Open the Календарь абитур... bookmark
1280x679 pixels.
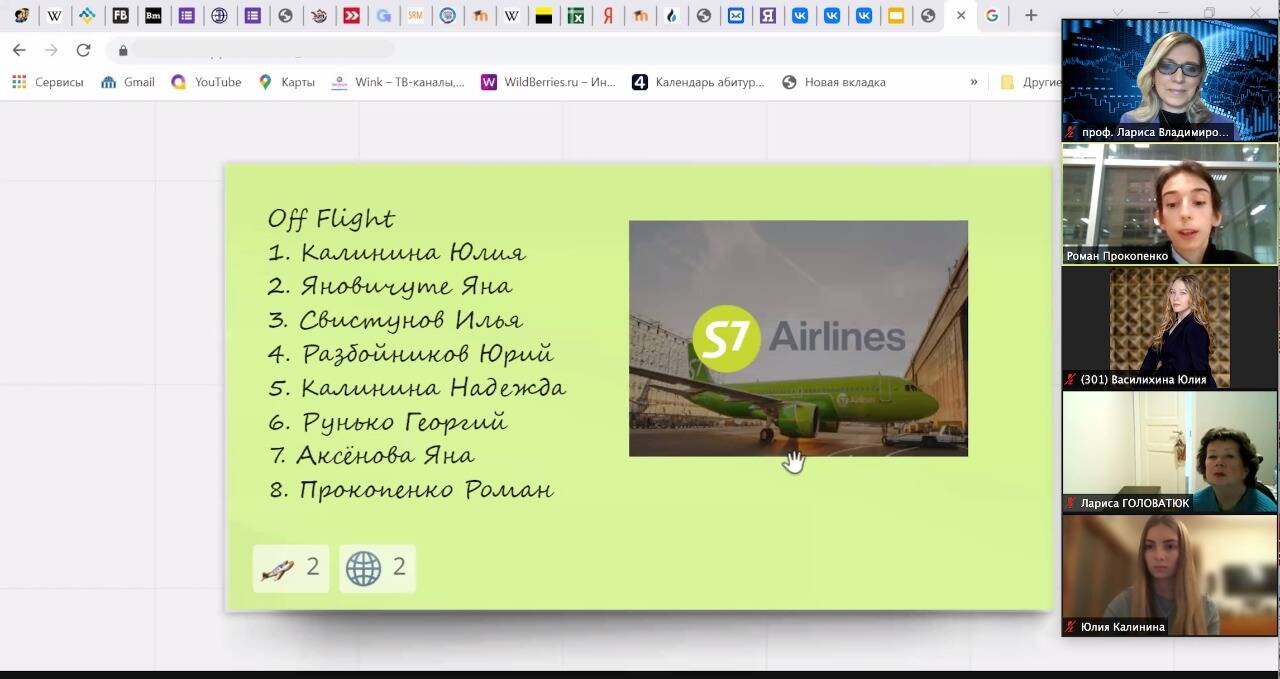[x=698, y=82]
